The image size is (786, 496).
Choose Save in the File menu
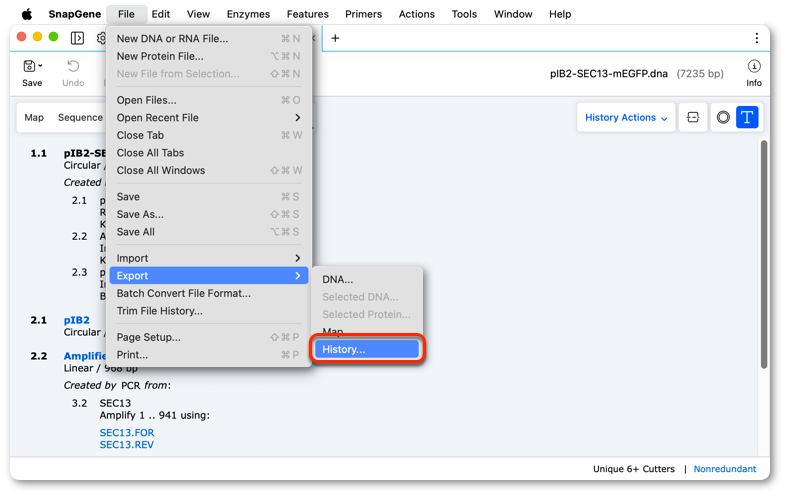point(209,197)
